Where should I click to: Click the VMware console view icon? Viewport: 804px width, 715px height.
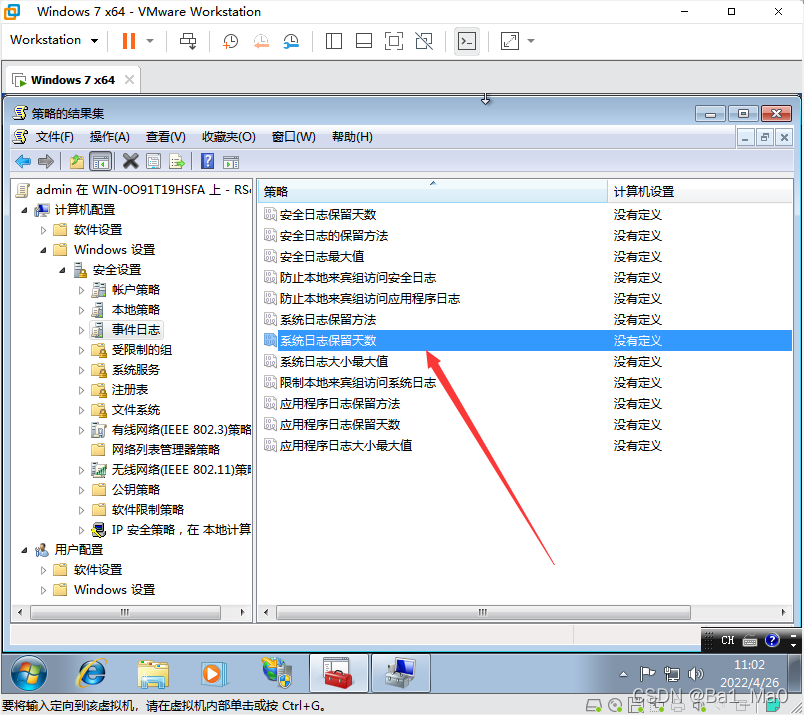click(467, 41)
